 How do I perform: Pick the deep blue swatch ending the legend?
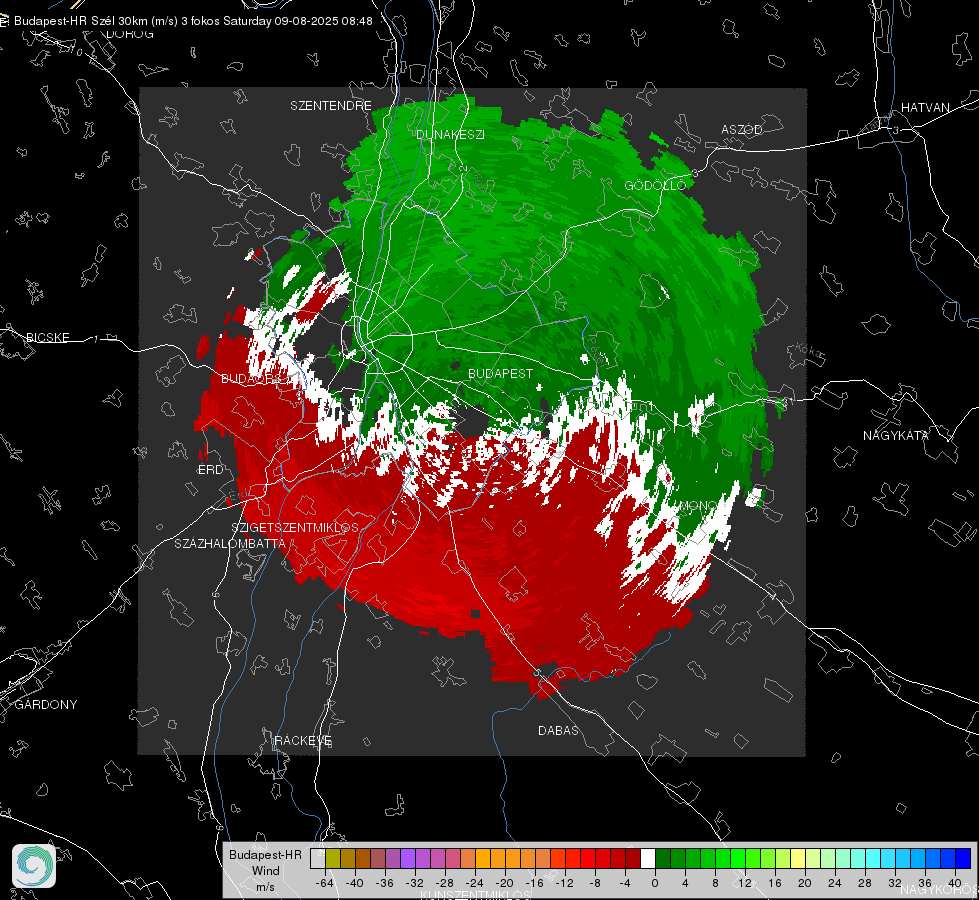[x=963, y=859]
